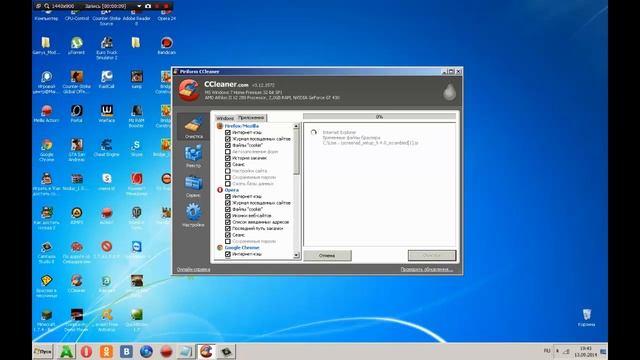Switch to the Applications (Приложения) tab

click(x=251, y=118)
